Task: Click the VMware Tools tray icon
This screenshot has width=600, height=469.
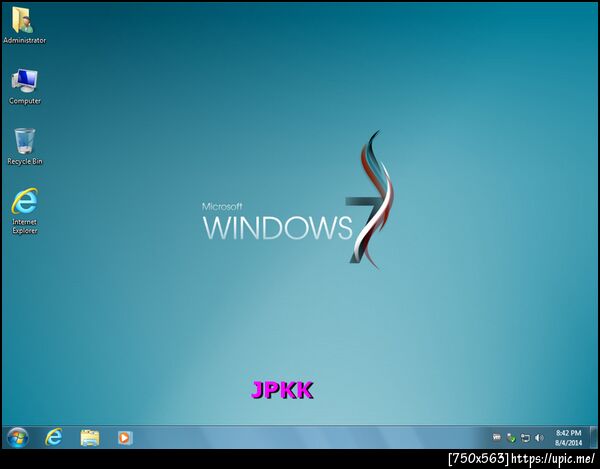Action: tap(497, 437)
